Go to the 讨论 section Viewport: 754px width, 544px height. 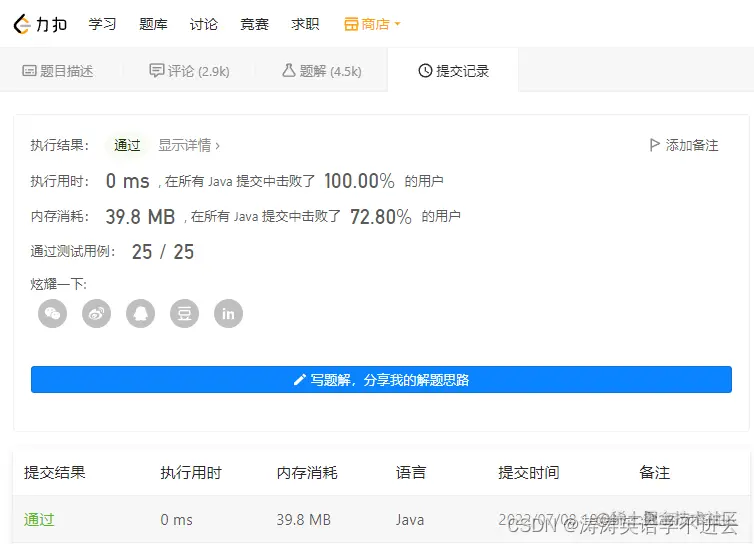(x=203, y=24)
